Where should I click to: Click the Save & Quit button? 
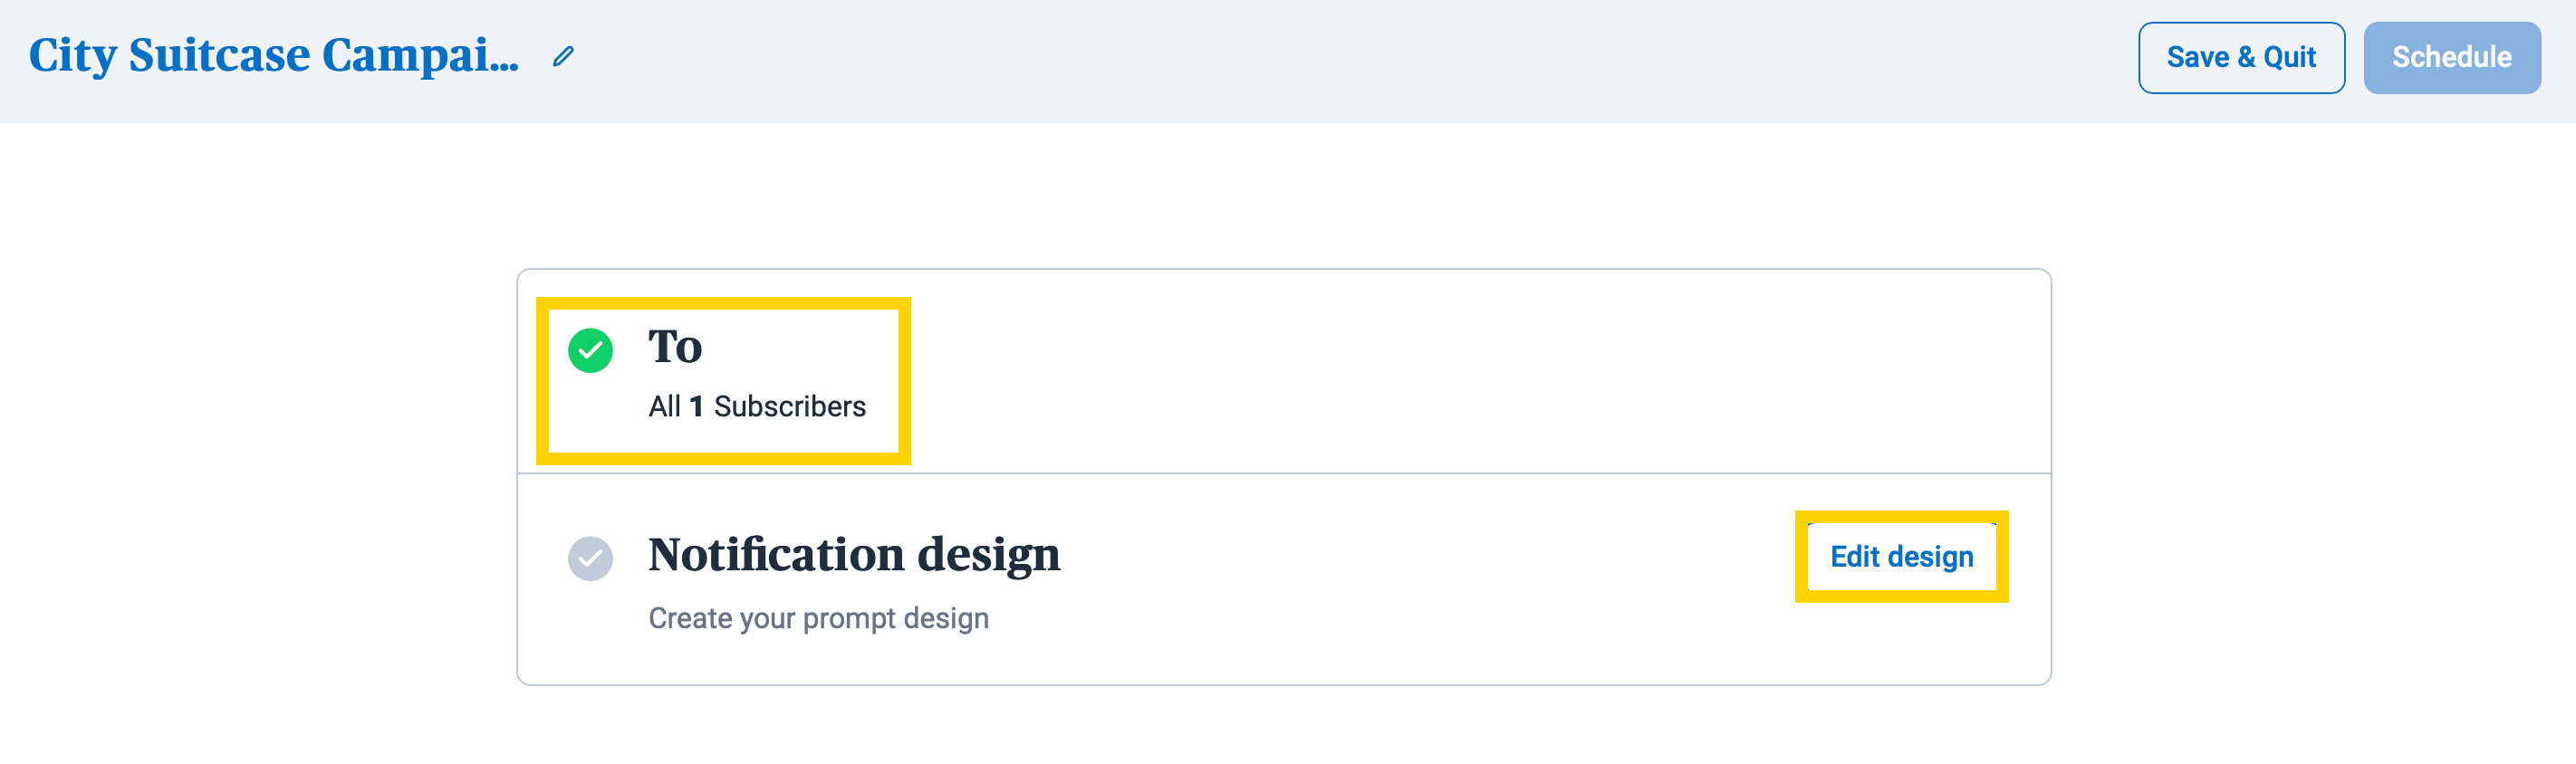[2240, 57]
